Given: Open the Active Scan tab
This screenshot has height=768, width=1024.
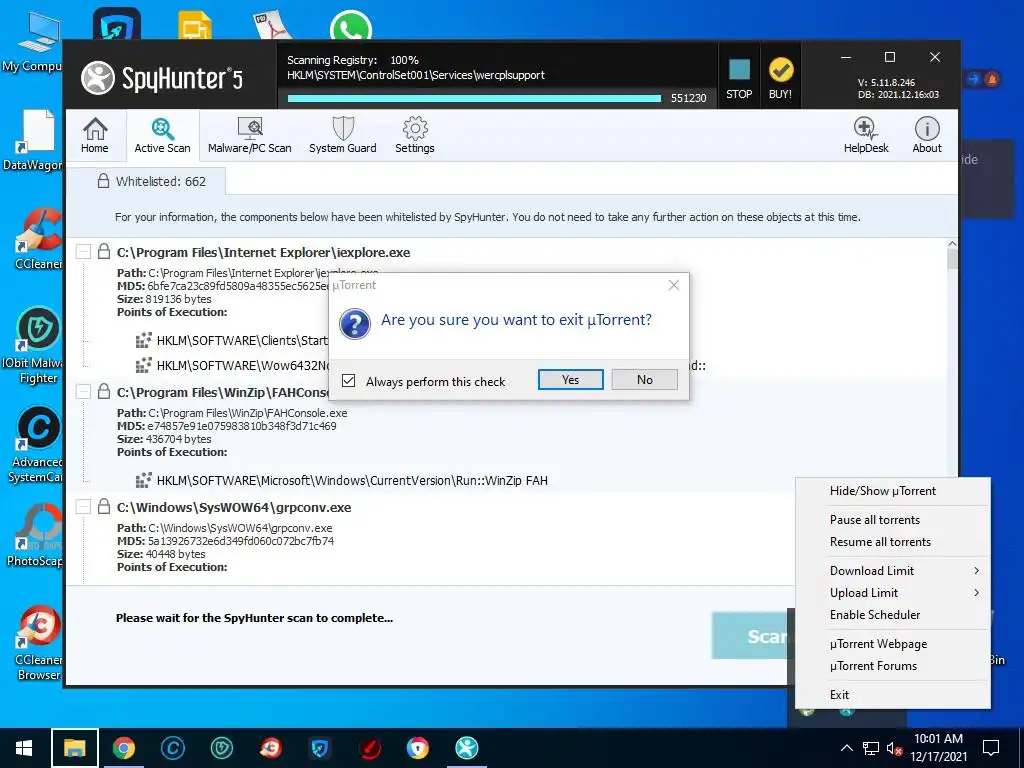Looking at the screenshot, I should tap(163, 135).
